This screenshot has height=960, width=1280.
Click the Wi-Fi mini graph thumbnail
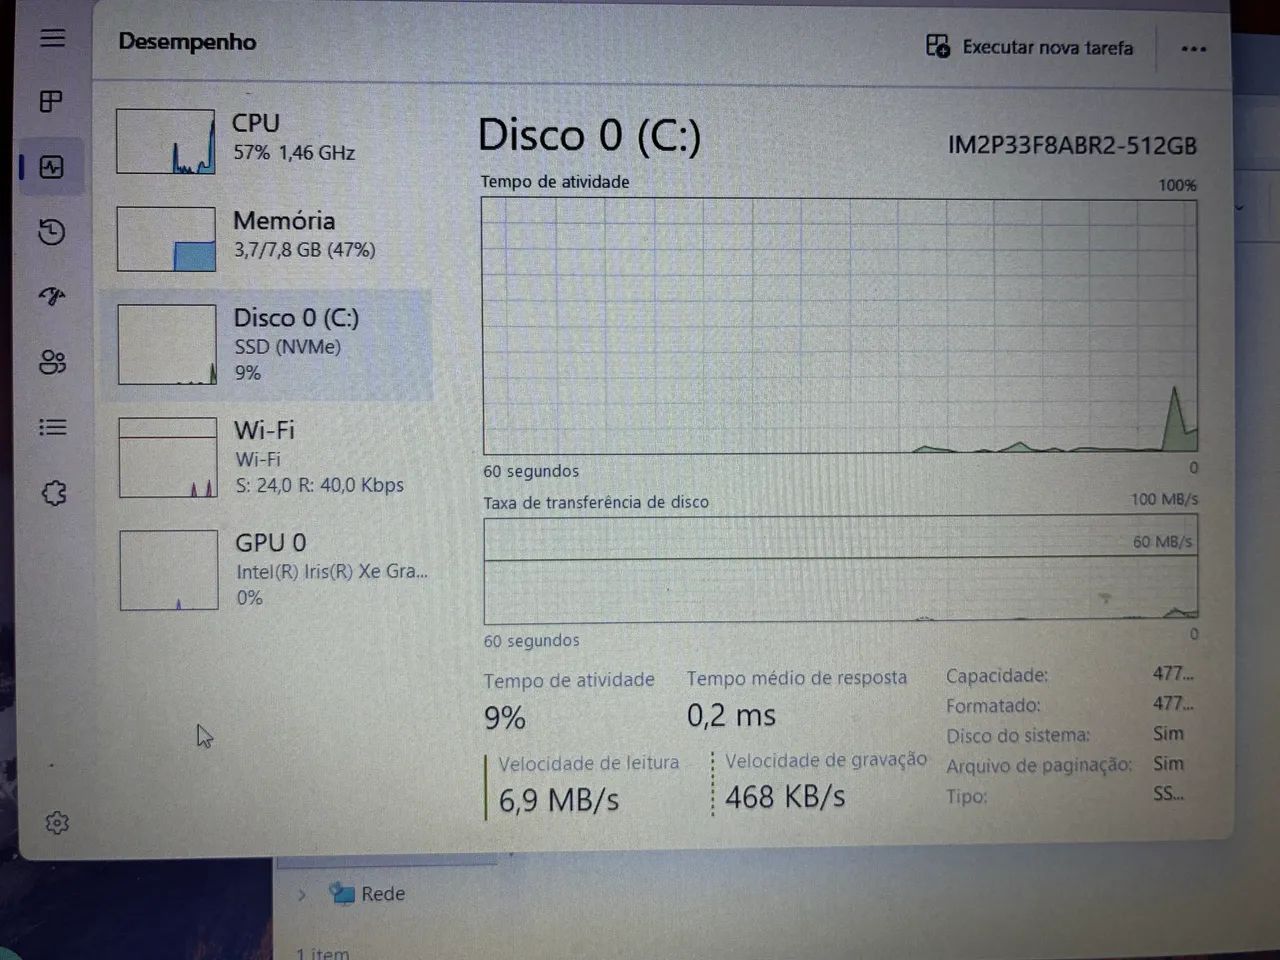pyautogui.click(x=168, y=458)
